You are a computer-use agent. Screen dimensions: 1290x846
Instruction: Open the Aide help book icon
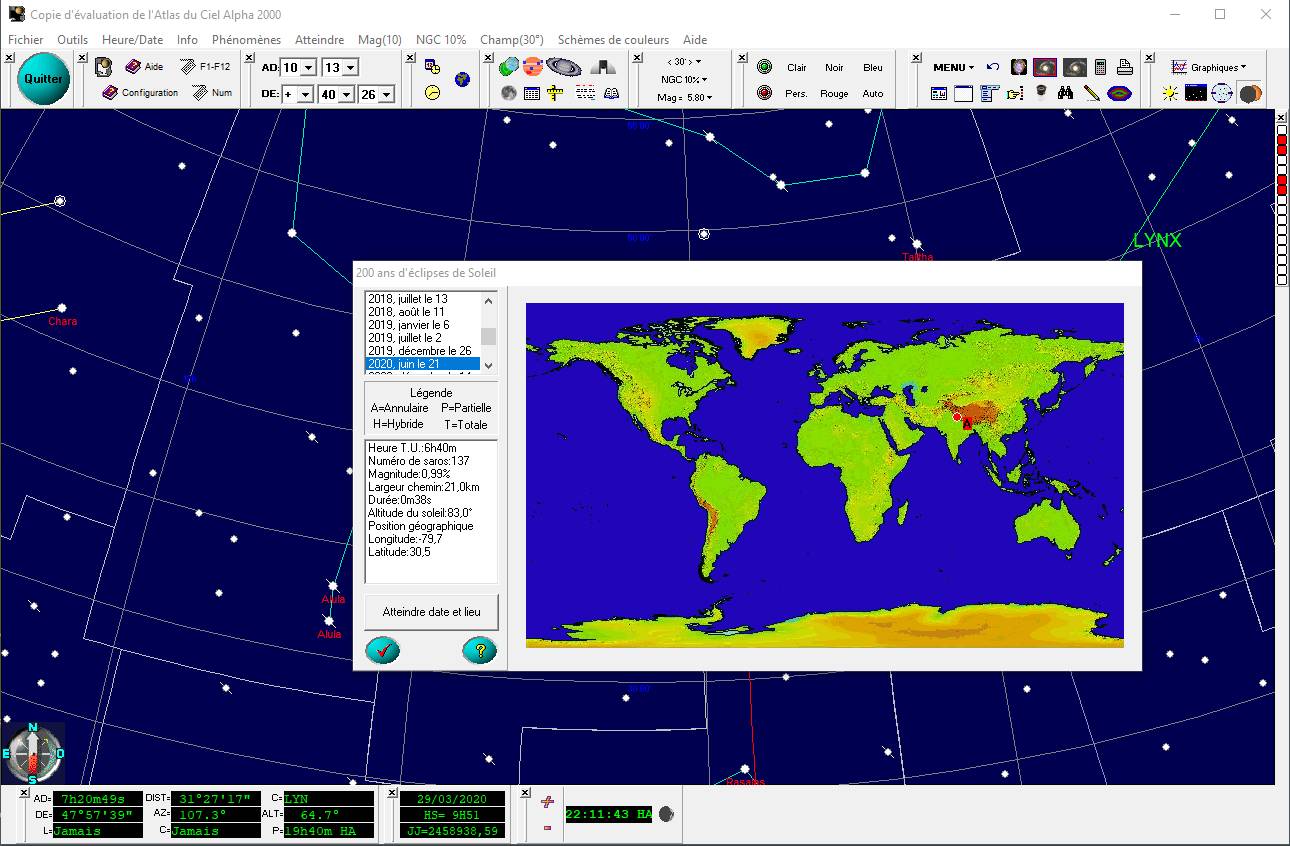[x=133, y=67]
